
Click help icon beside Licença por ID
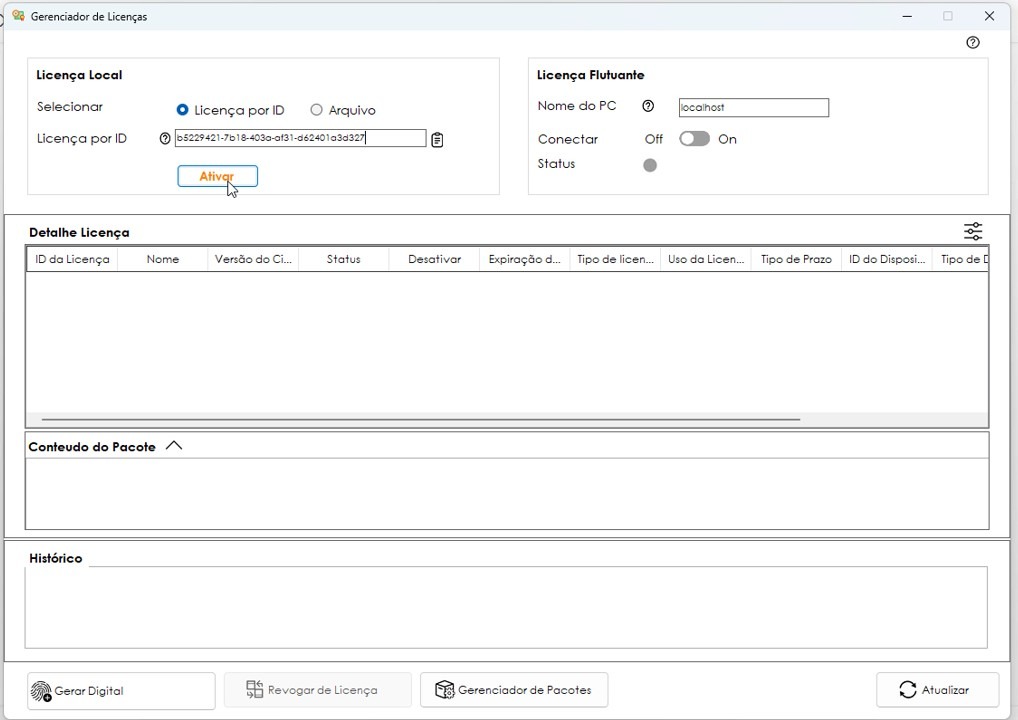[165, 138]
